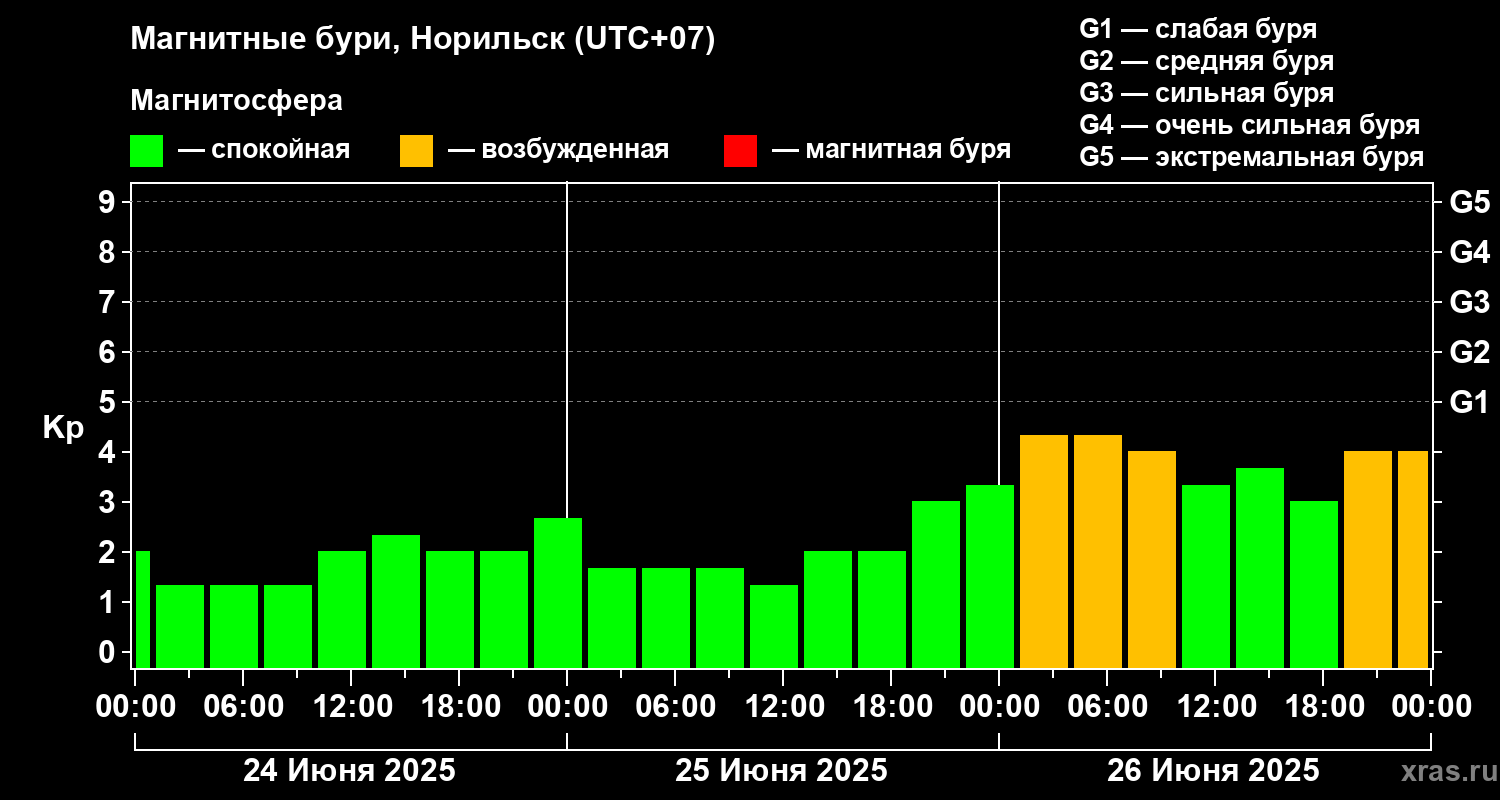Select the "— спокойная" legend label
This screenshot has height=800, width=1500.
pos(264,150)
